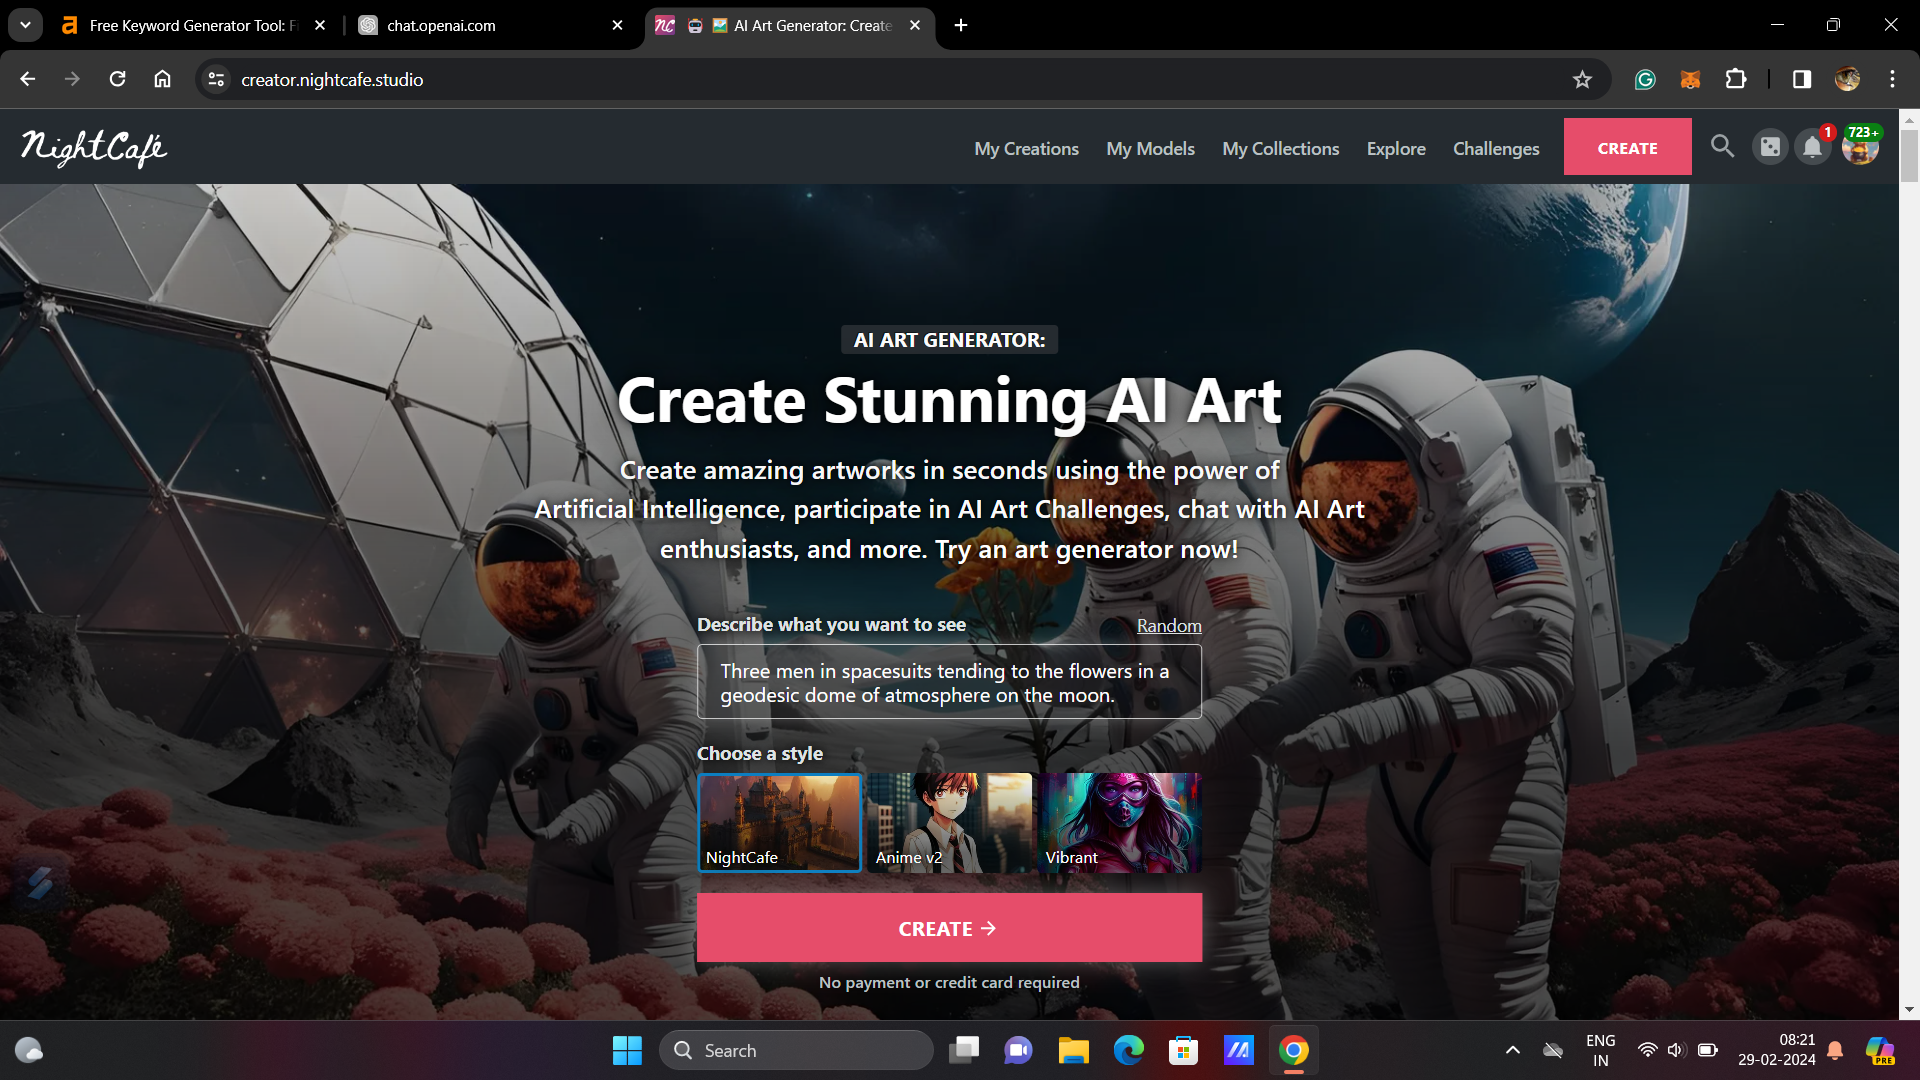Click the browser extensions puzzle icon
Viewport: 1920px width, 1080px height.
point(1737,79)
